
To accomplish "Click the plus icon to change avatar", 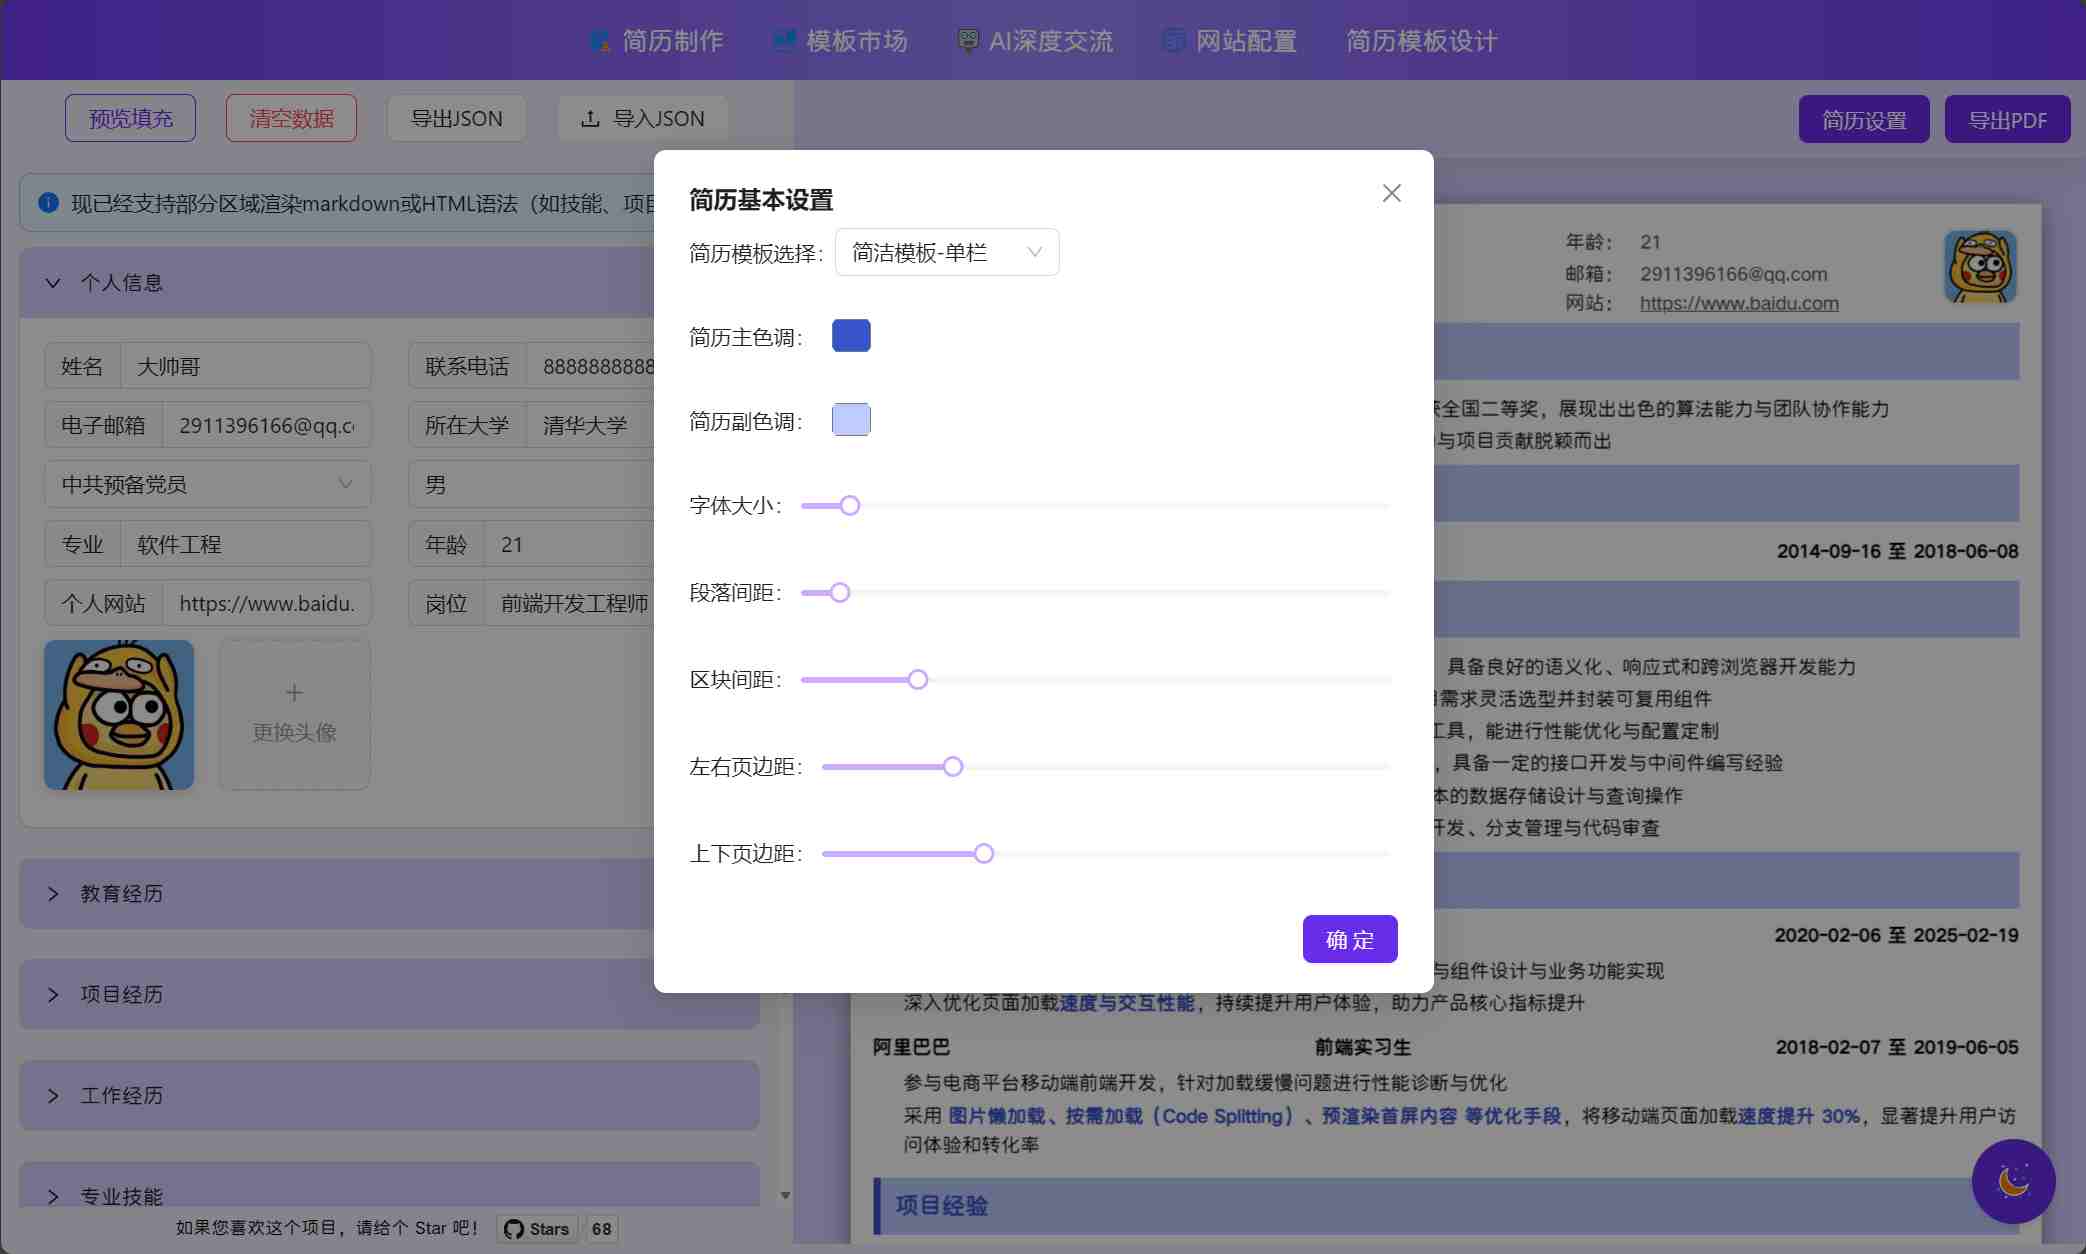I will [x=294, y=693].
